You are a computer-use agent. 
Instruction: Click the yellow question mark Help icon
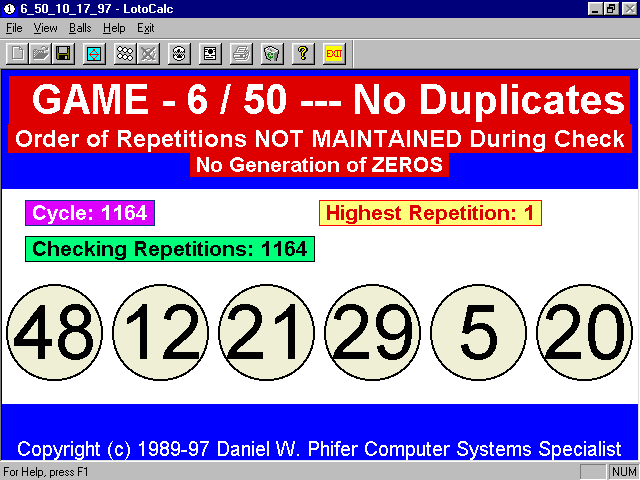(303, 53)
